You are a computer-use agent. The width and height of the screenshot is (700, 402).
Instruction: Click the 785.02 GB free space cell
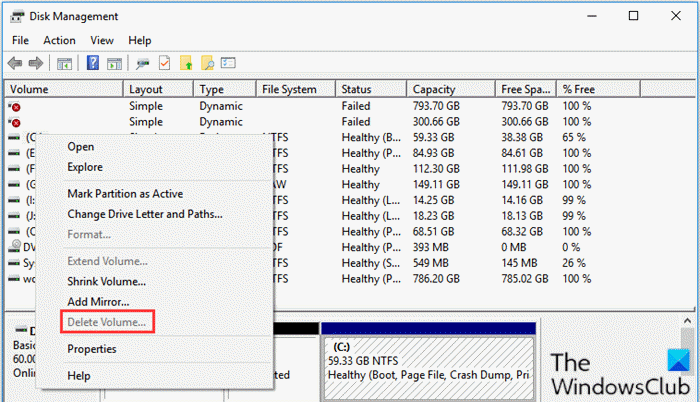pos(524,279)
